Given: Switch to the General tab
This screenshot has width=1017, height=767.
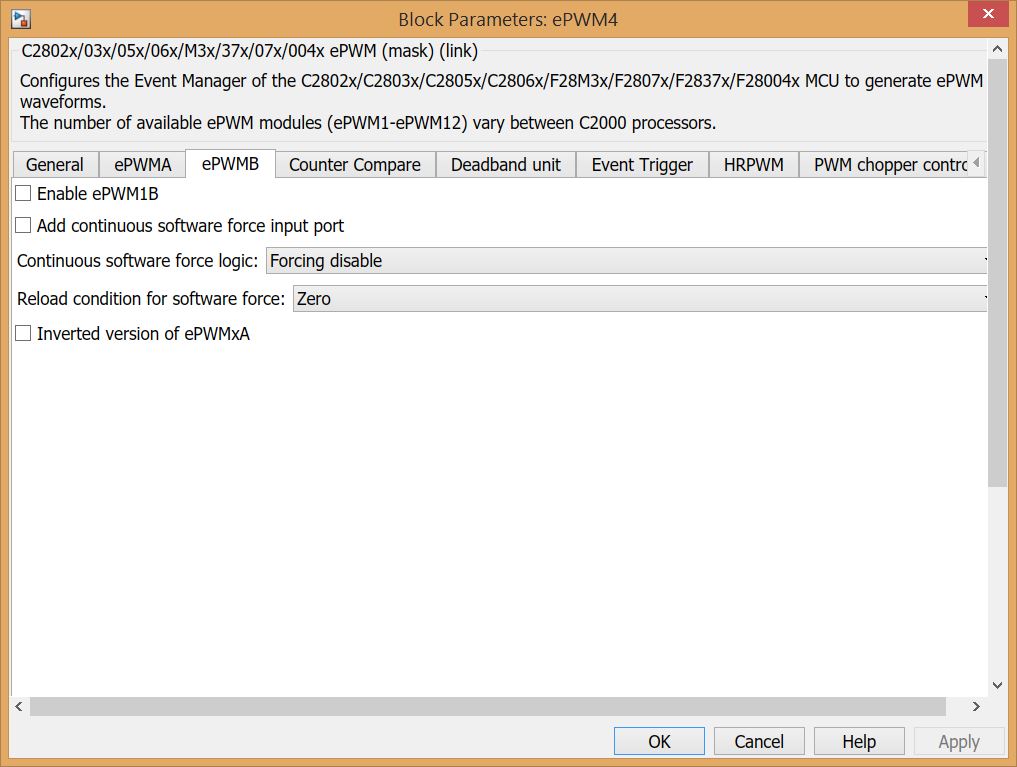Looking at the screenshot, I should 55,165.
